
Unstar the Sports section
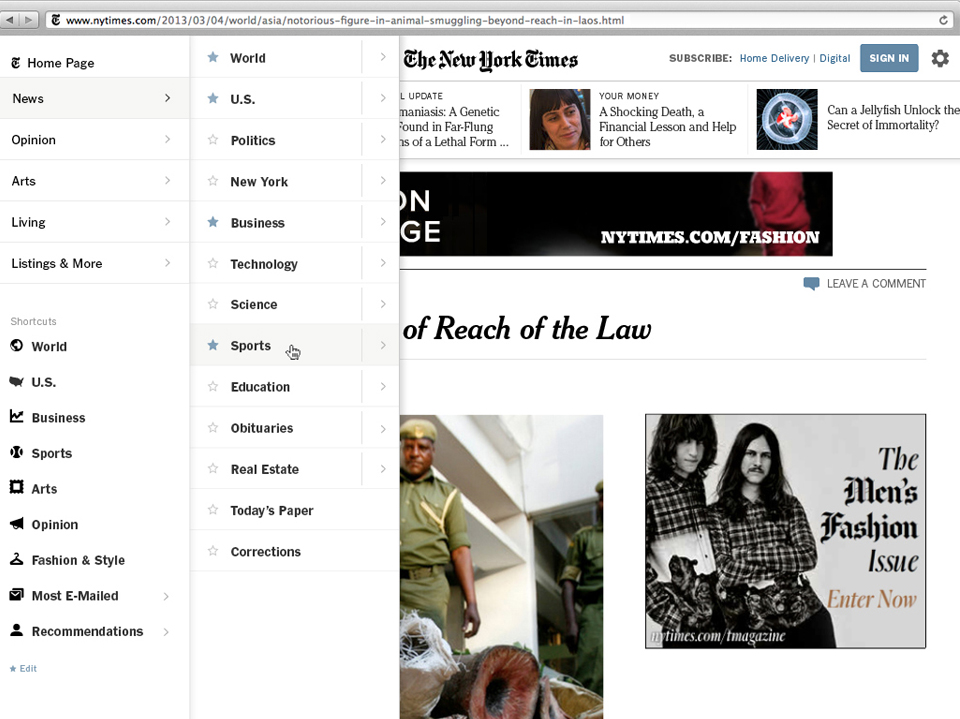pos(212,345)
